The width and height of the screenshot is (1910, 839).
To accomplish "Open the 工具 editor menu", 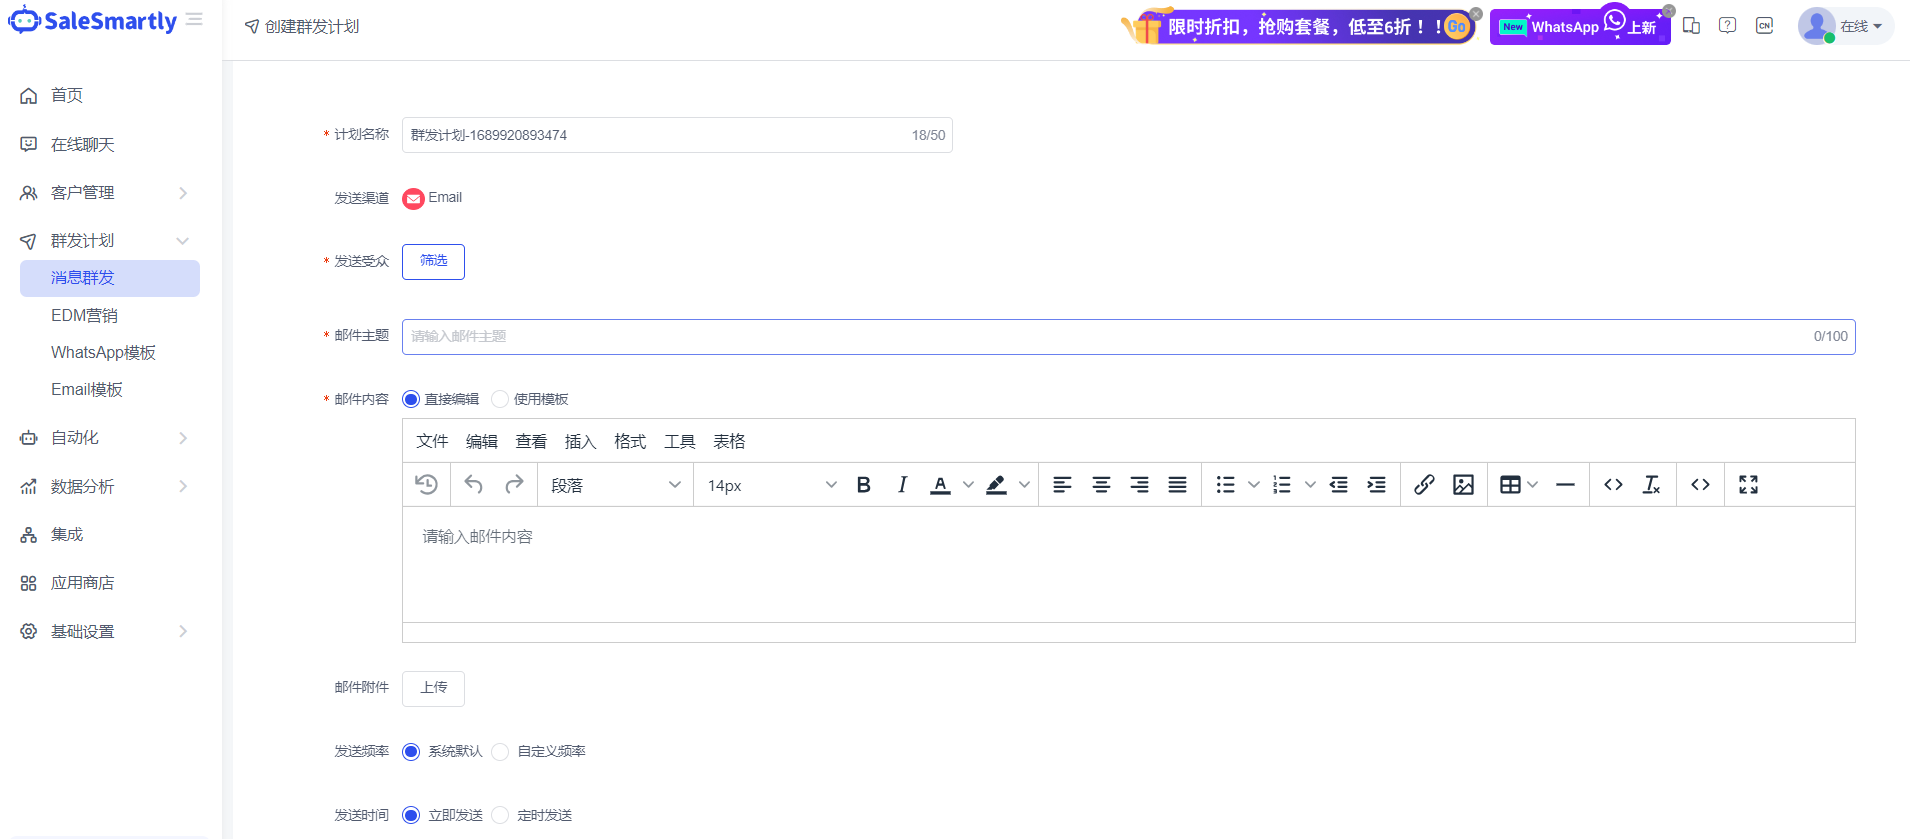I will (x=680, y=441).
